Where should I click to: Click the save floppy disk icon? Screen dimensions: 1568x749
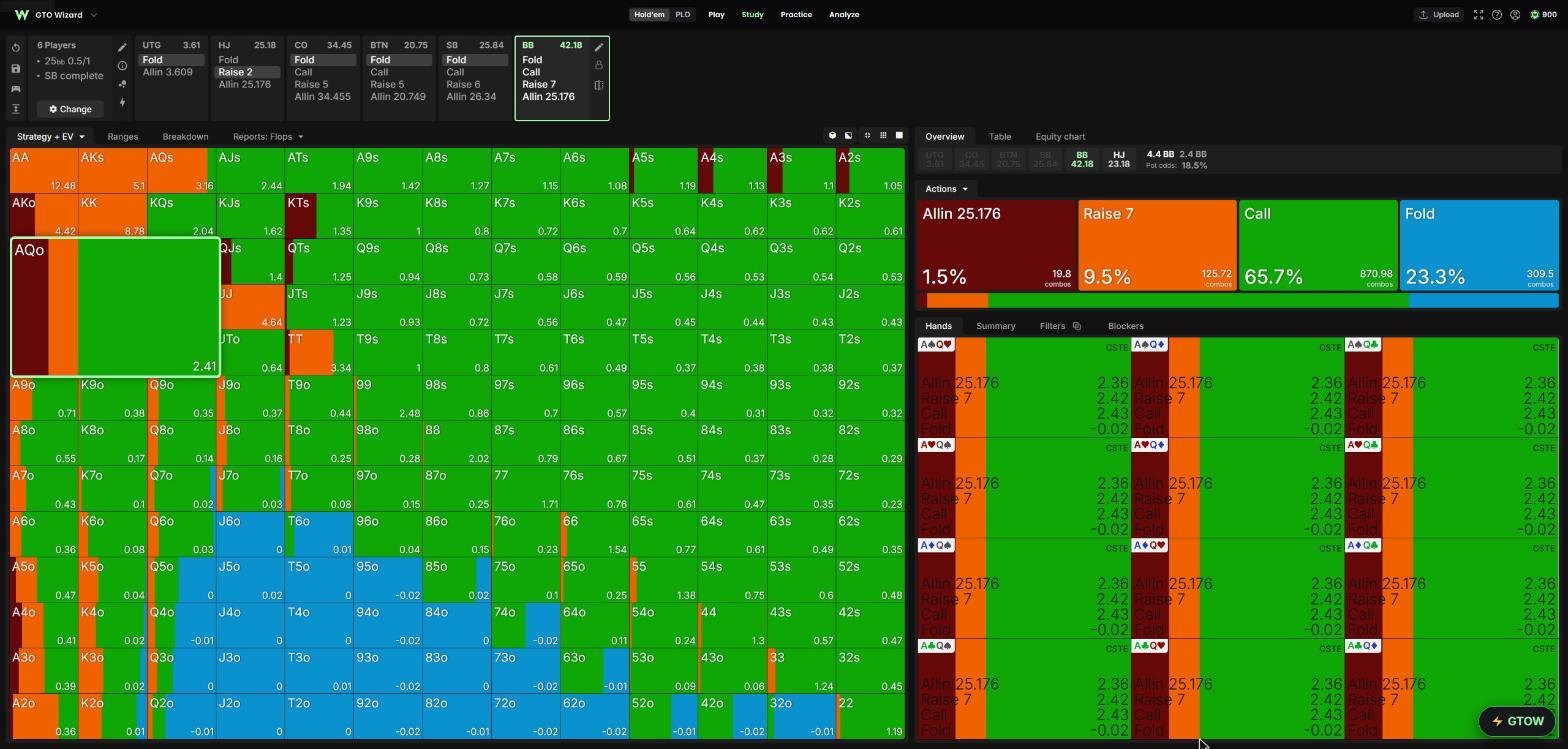[16, 68]
